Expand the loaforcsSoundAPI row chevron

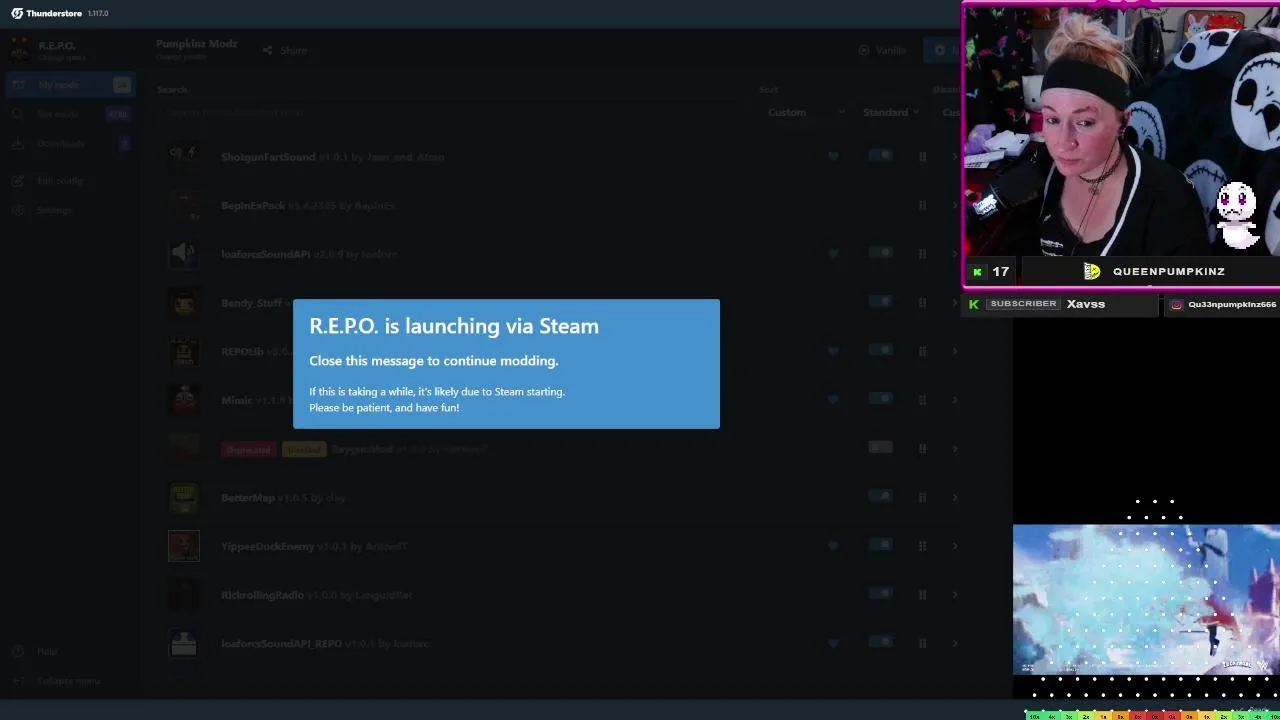(954, 253)
